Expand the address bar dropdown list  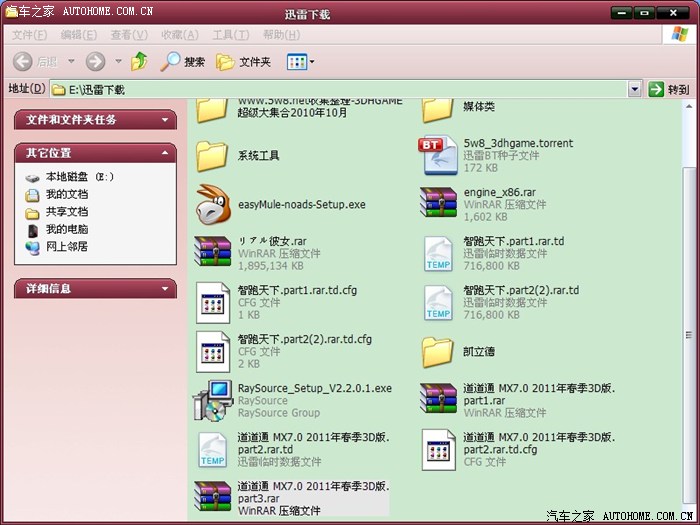[x=634, y=89]
